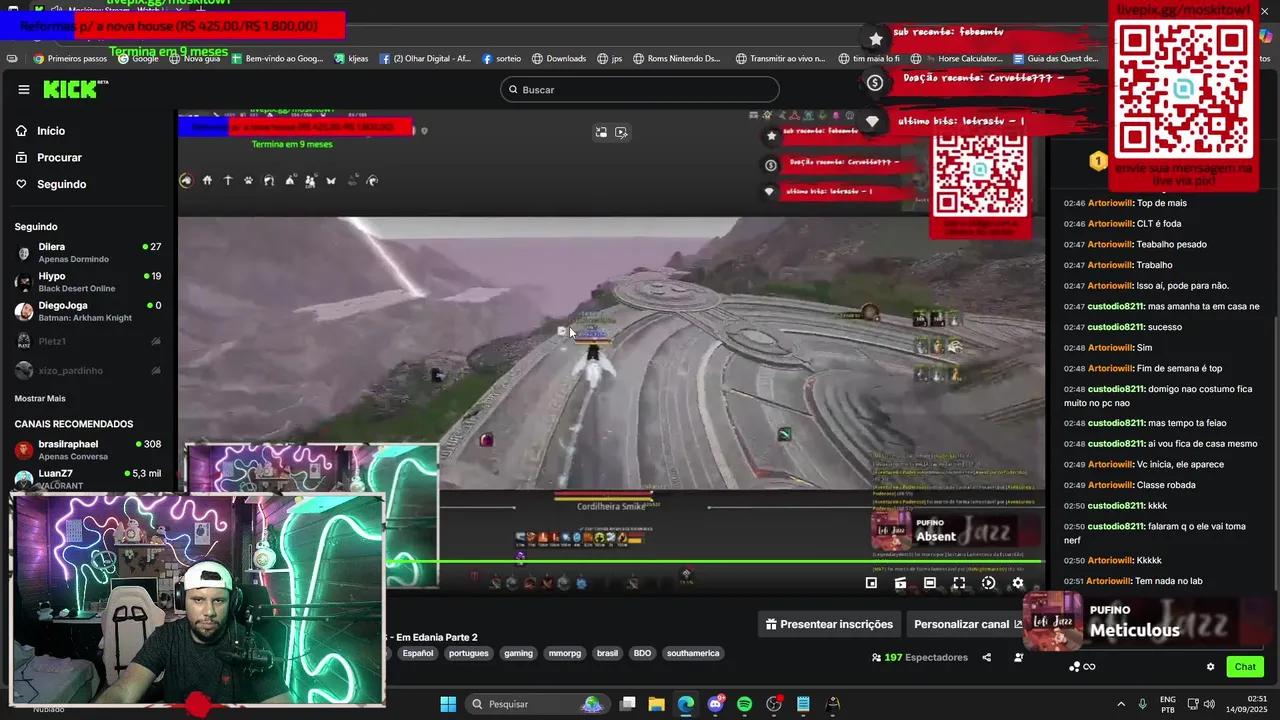1280x720 pixels.
Task: Open recommended channel LuanZ7
Action: [x=88, y=478]
